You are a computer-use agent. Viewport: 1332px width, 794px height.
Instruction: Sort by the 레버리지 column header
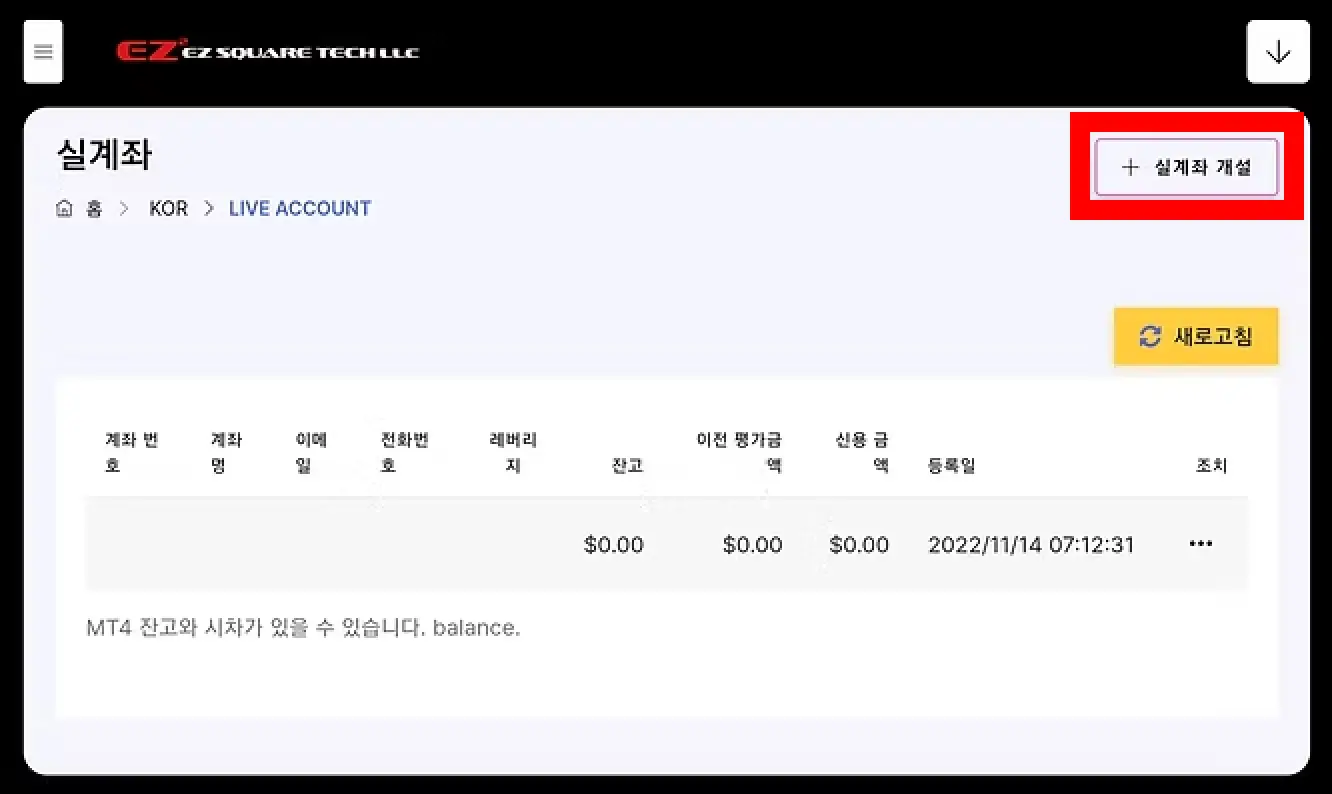[x=513, y=453]
